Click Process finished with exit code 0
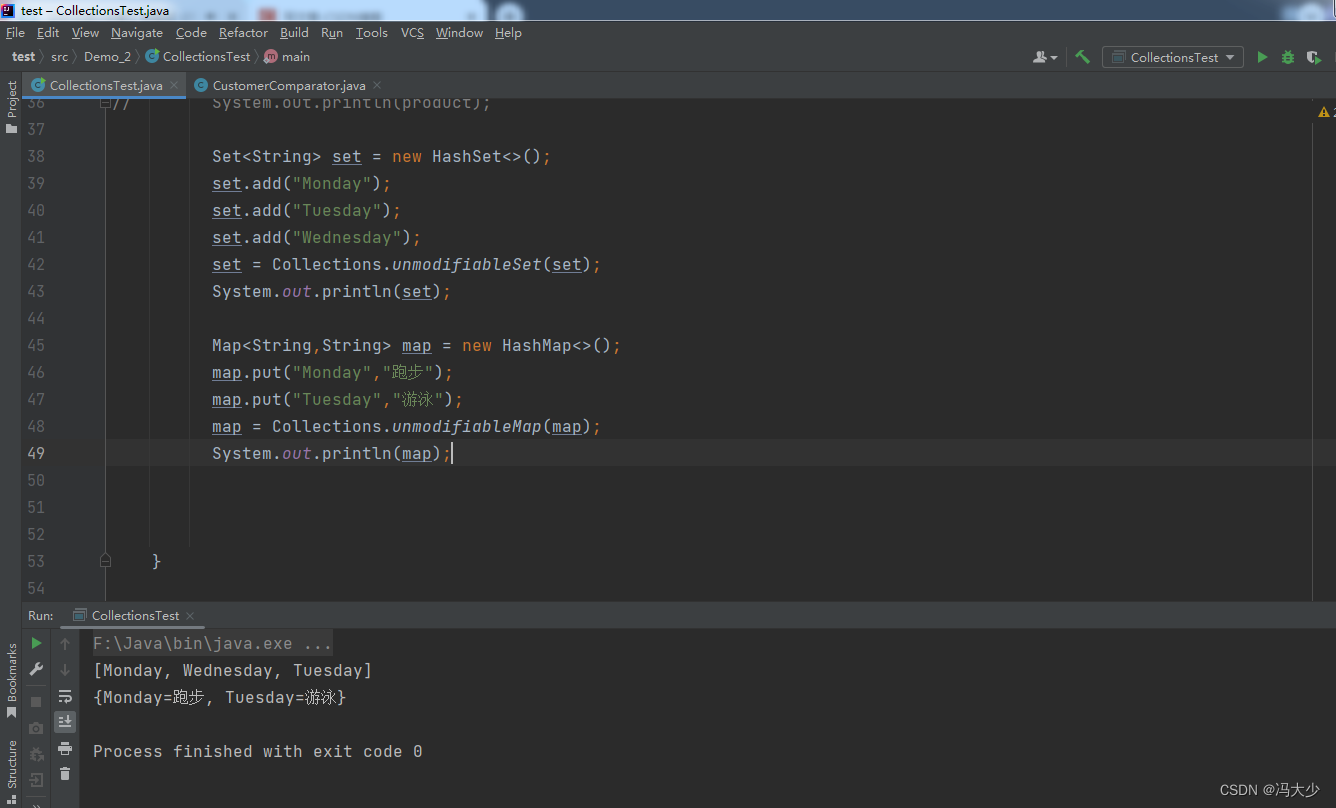This screenshot has height=808, width=1336. point(257,751)
